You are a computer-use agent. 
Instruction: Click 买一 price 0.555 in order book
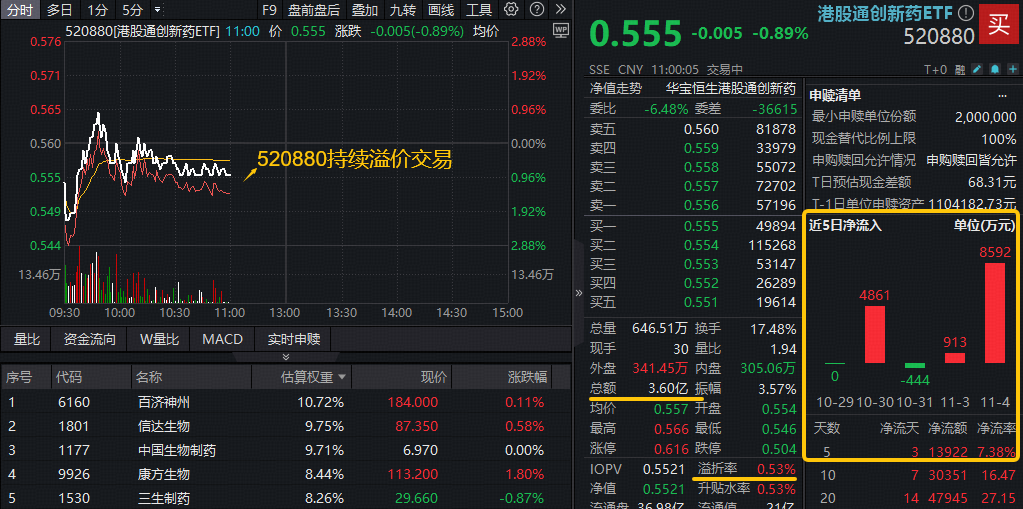701,226
